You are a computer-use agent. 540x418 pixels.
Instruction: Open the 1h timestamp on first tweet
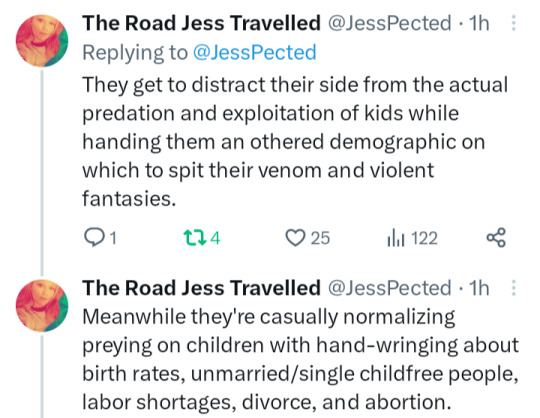pos(479,23)
